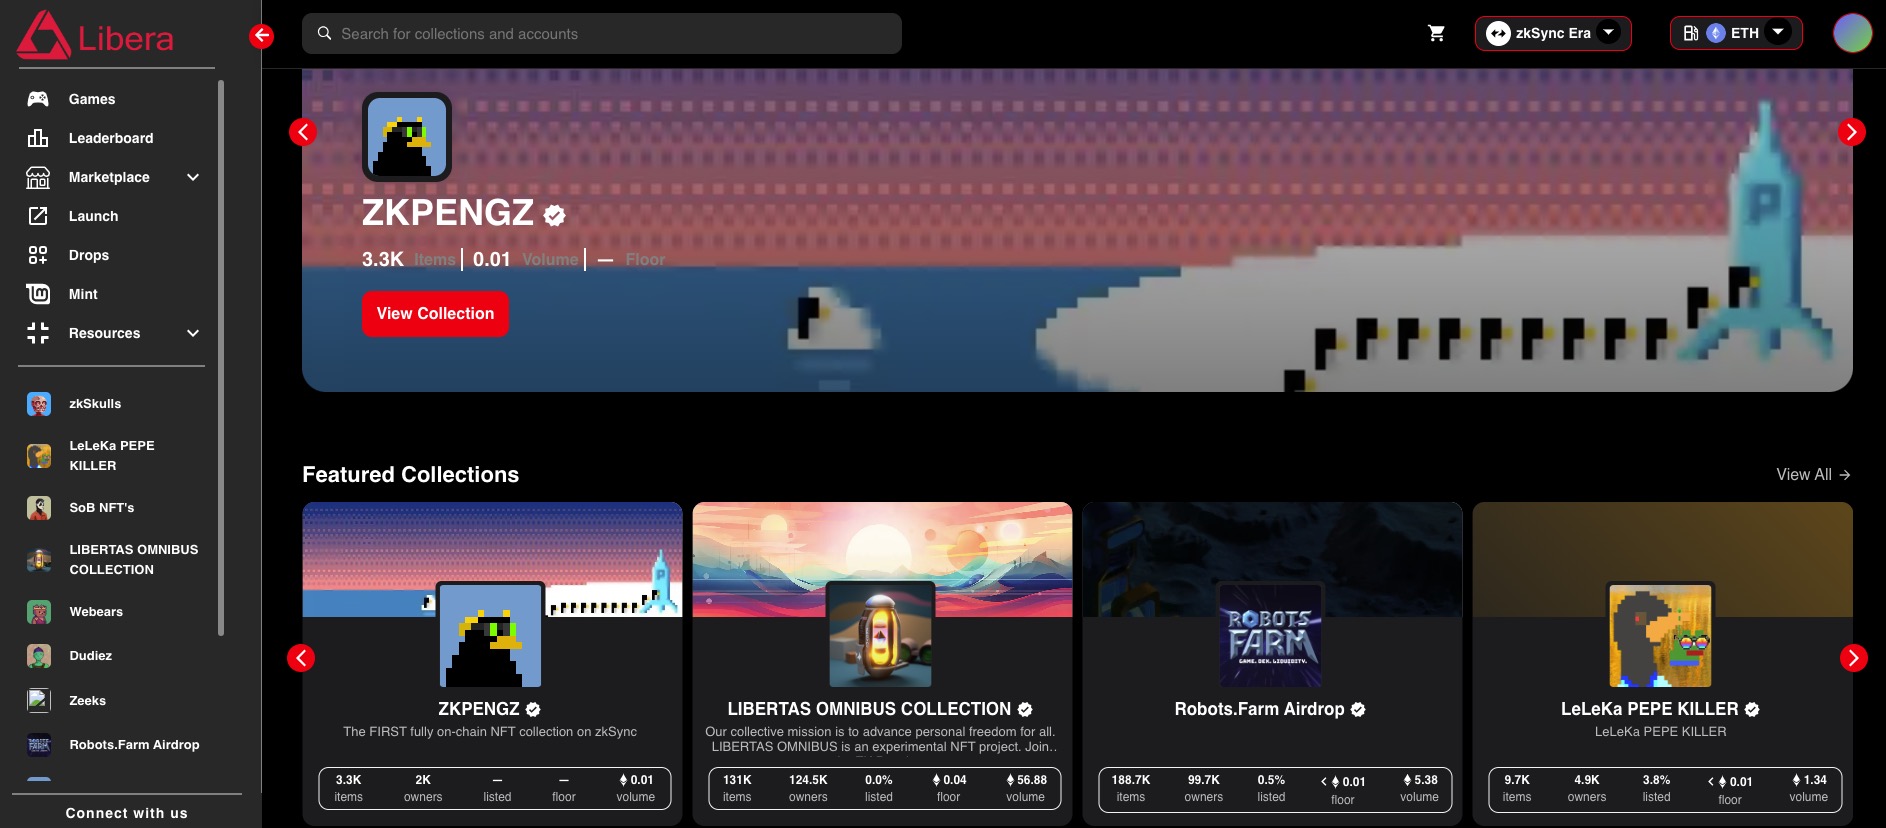Click the Leaderboard icon in sidebar
The width and height of the screenshot is (1886, 828).
[38, 138]
